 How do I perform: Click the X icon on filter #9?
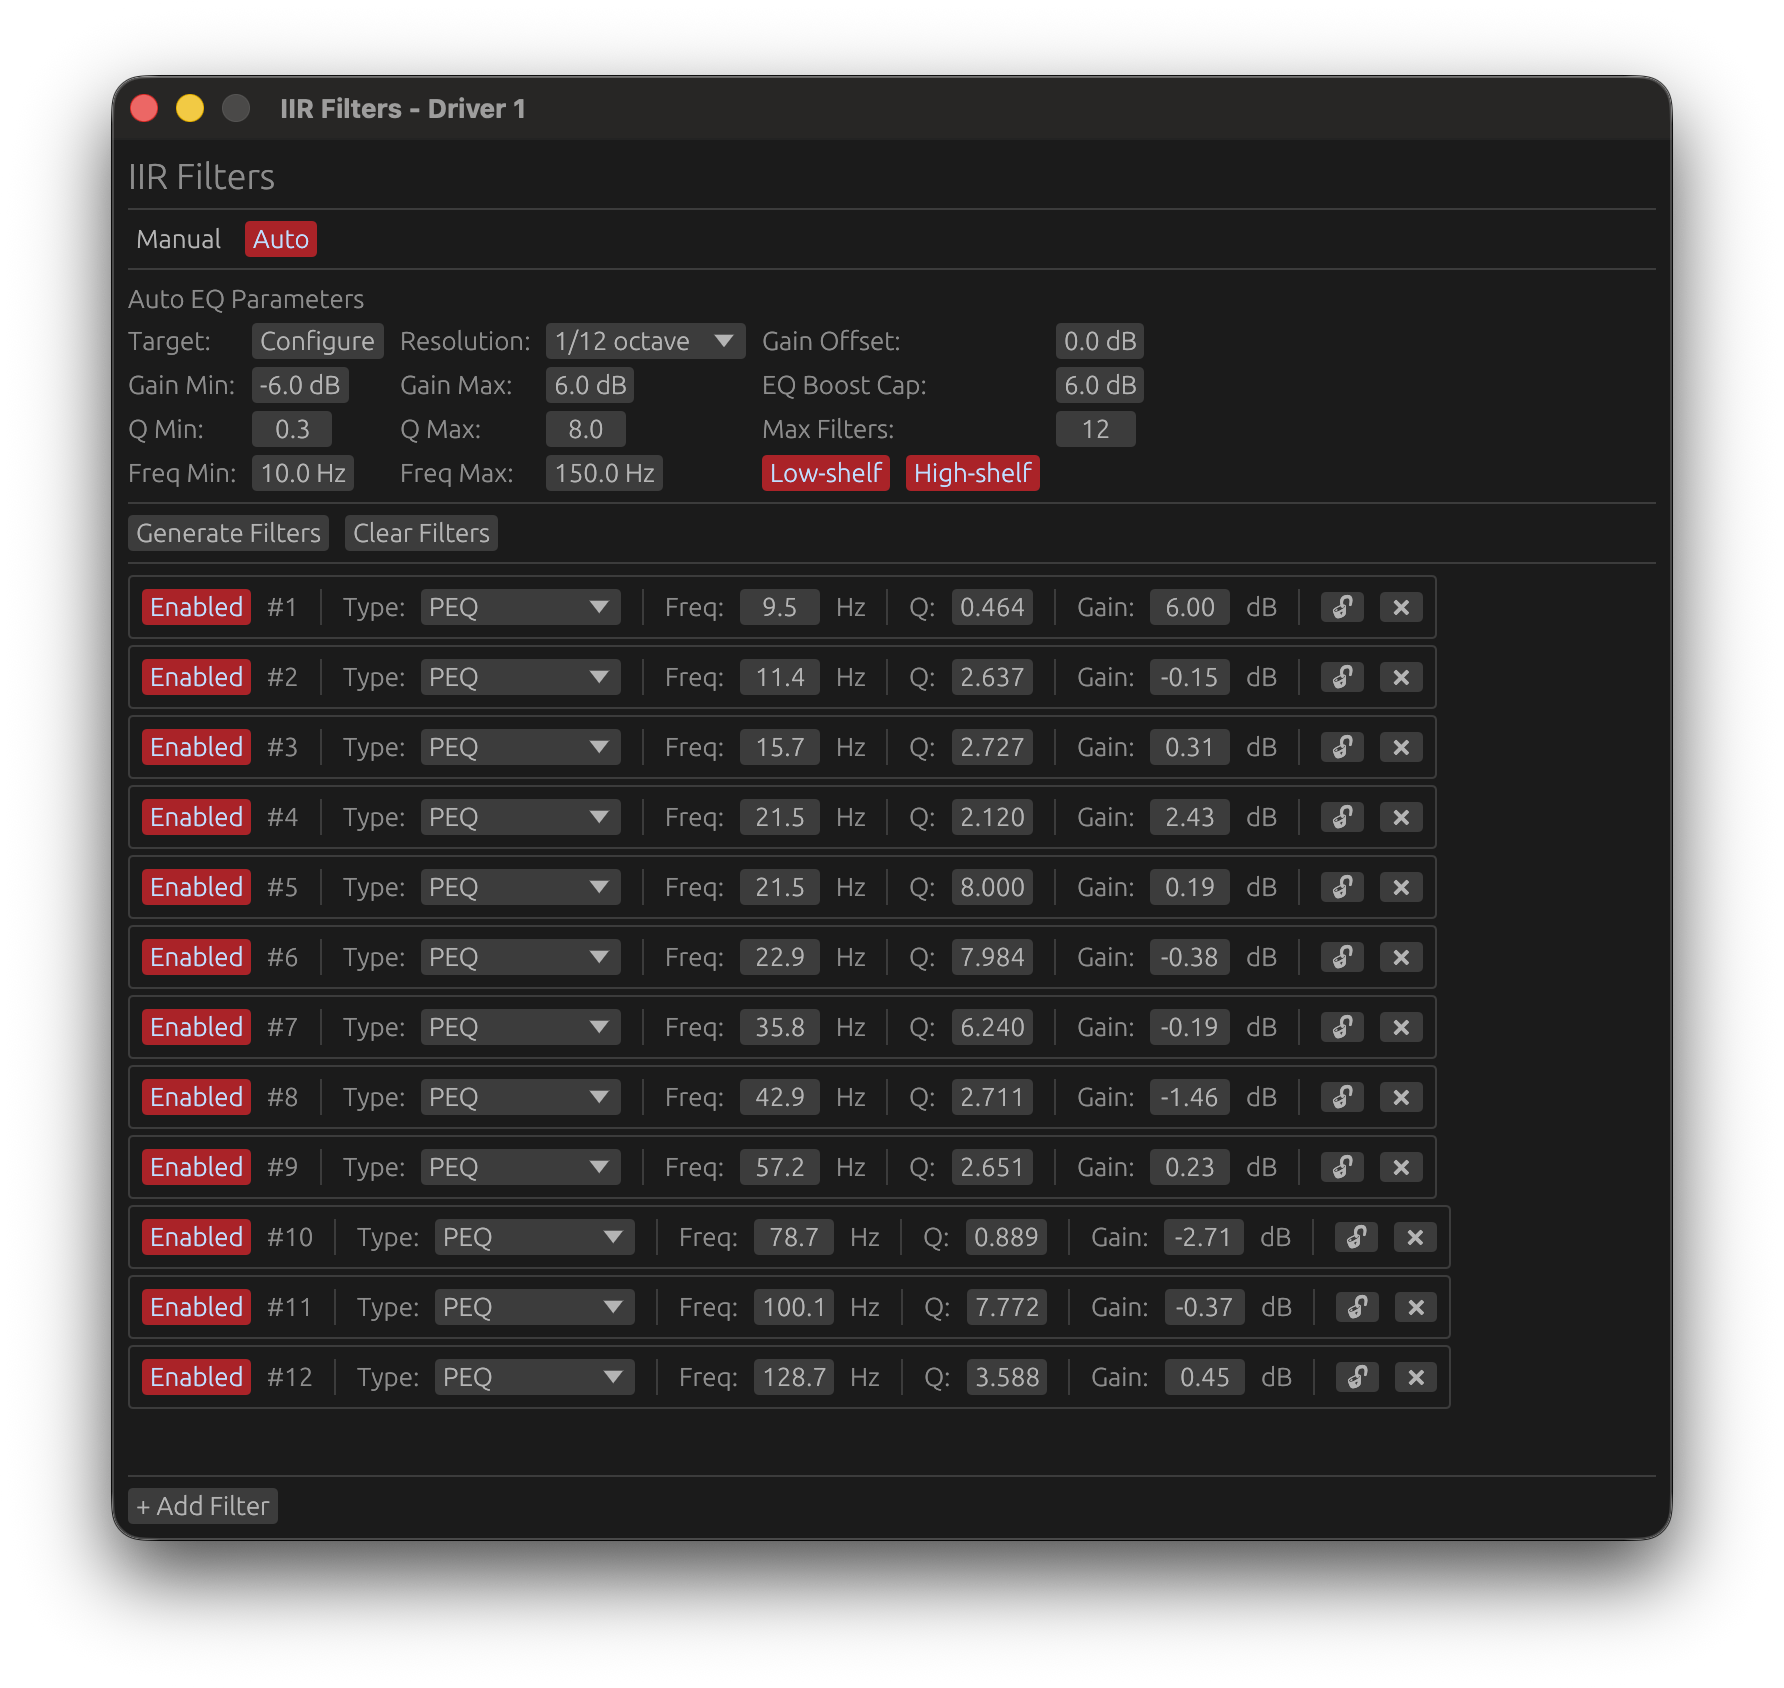(1401, 1167)
